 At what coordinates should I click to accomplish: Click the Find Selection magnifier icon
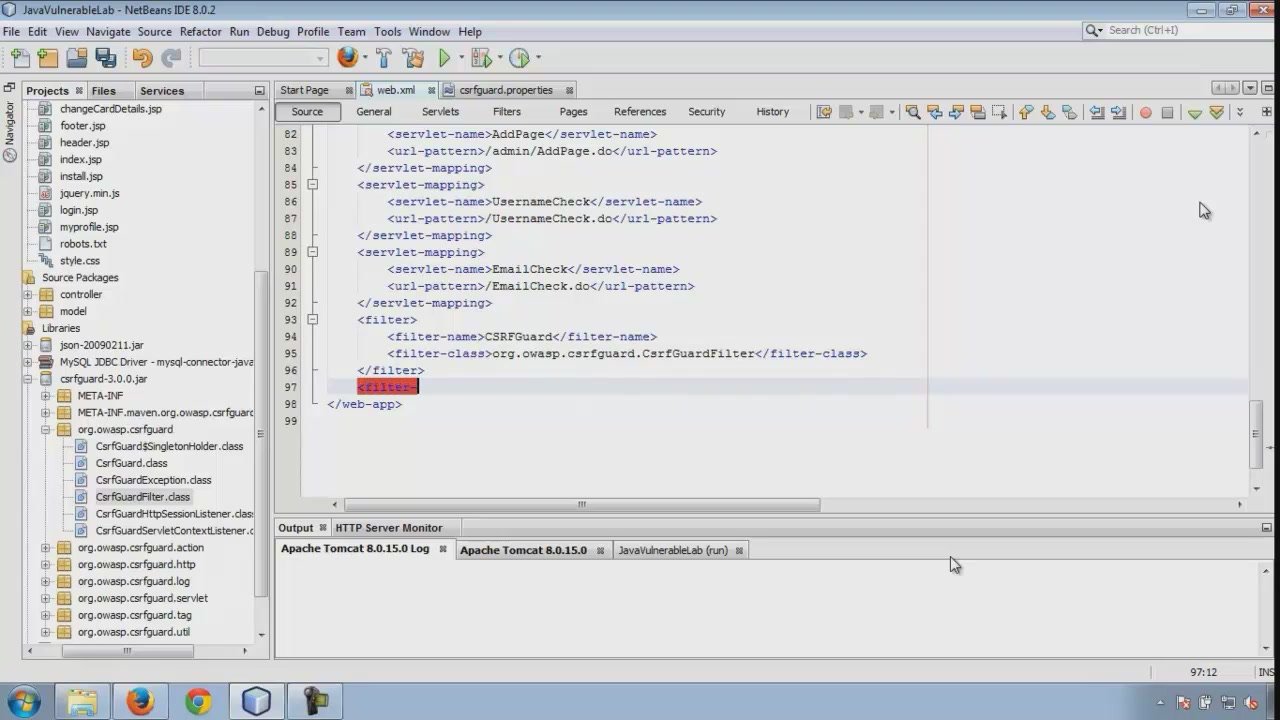pos(913,112)
